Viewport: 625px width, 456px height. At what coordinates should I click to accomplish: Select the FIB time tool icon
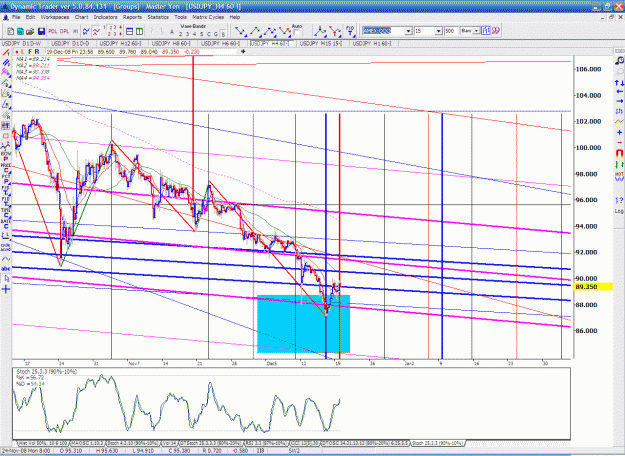click(x=350, y=31)
